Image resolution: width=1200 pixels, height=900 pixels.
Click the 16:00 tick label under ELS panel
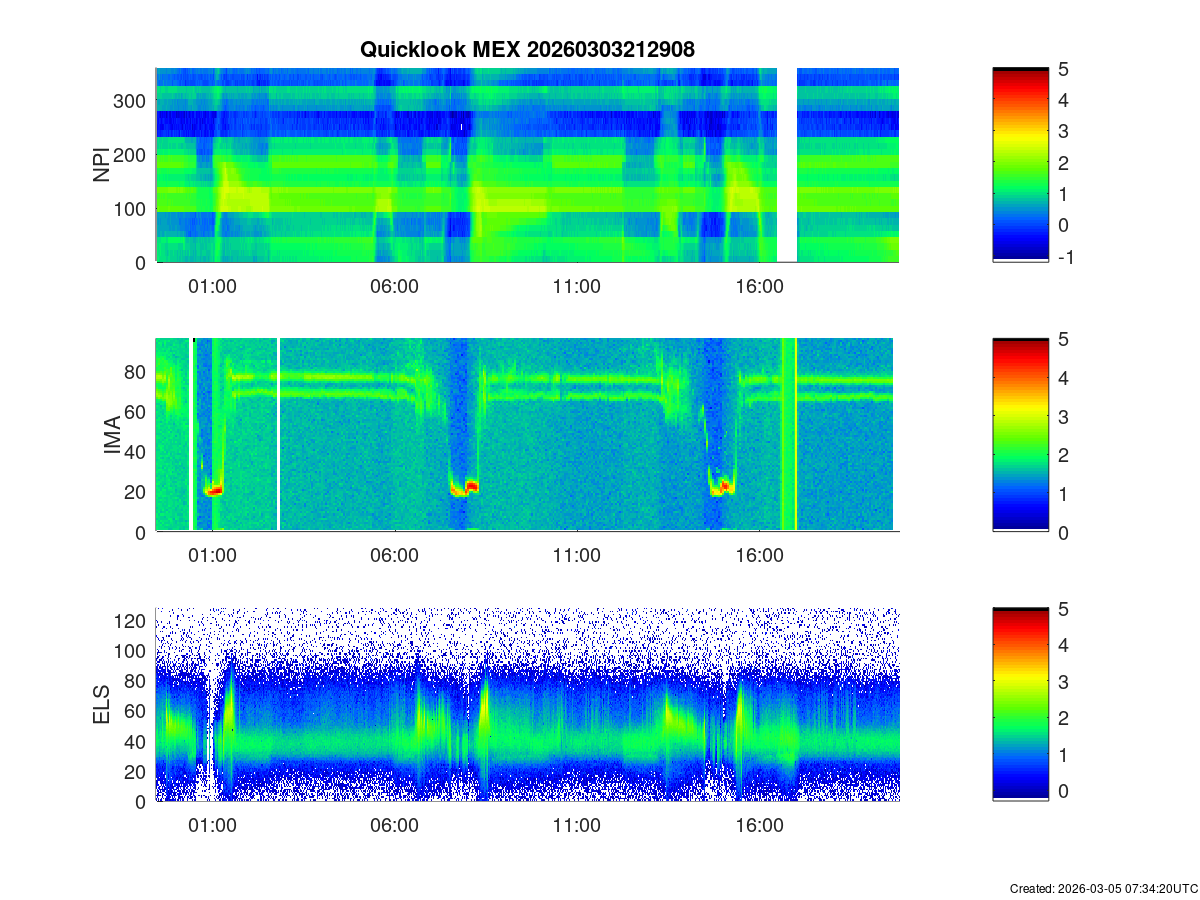(759, 826)
